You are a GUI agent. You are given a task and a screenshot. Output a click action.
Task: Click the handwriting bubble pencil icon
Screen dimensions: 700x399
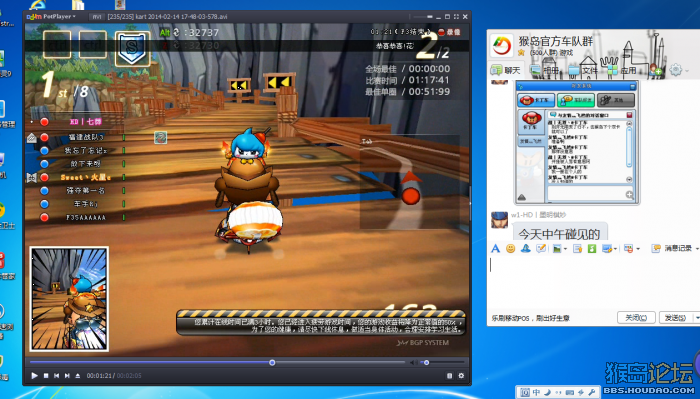click(541, 248)
